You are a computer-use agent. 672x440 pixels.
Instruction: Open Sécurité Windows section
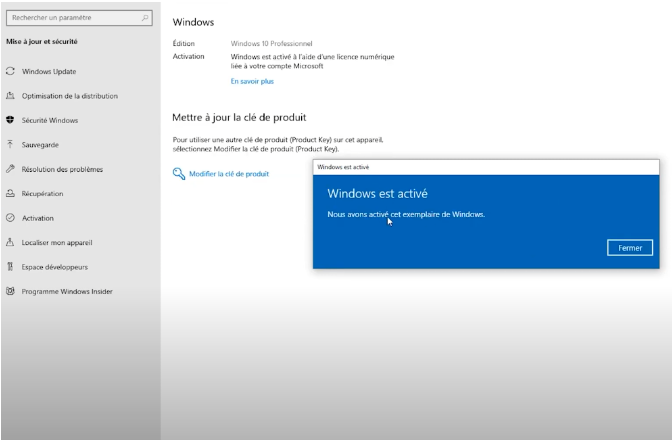(x=50, y=120)
